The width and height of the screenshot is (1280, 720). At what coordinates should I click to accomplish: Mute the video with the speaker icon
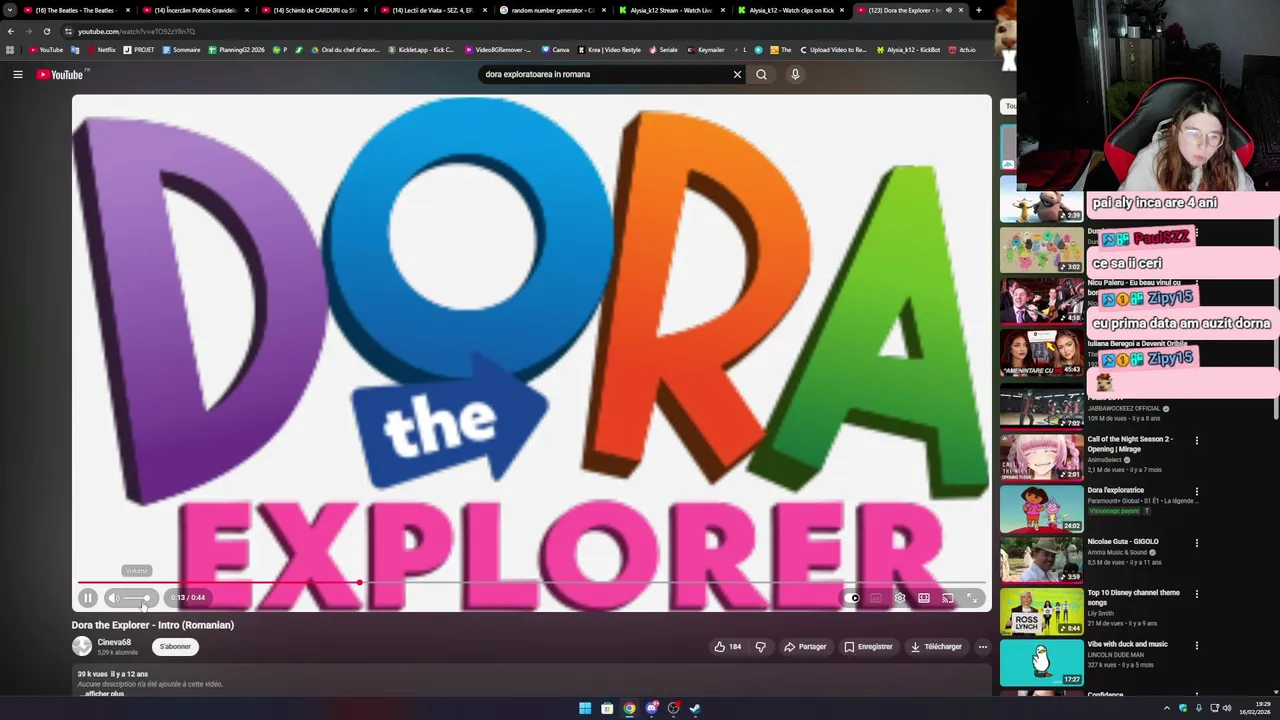113,598
